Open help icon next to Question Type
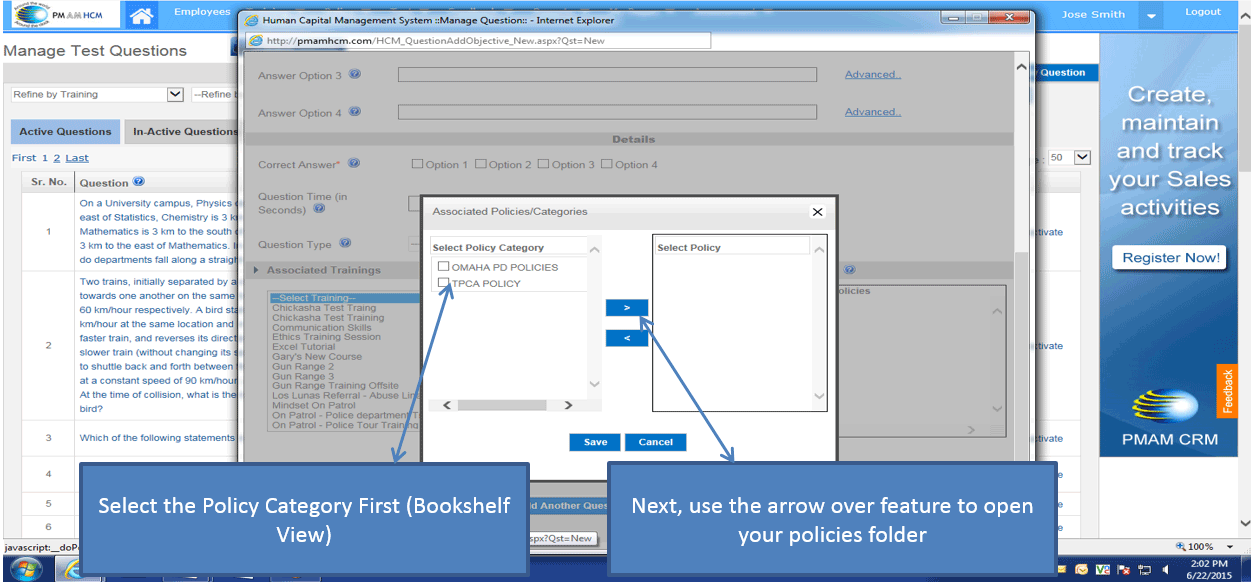The image size is (1251, 582). pos(345,243)
